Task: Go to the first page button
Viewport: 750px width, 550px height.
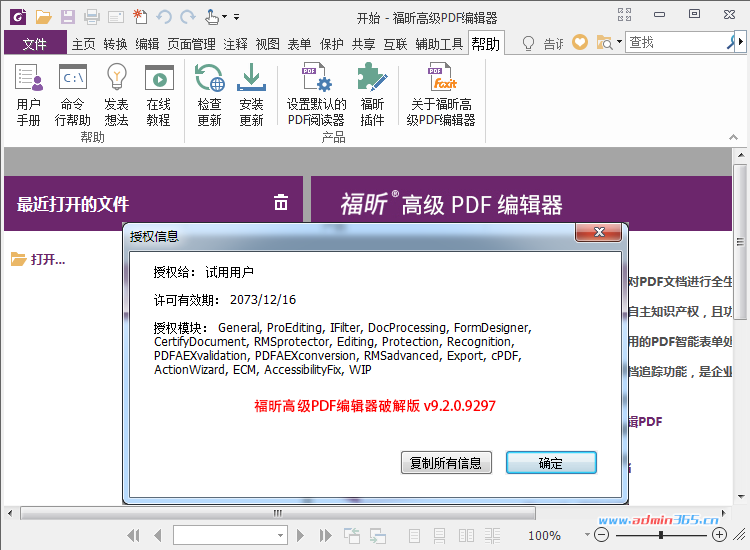Action: 133,535
